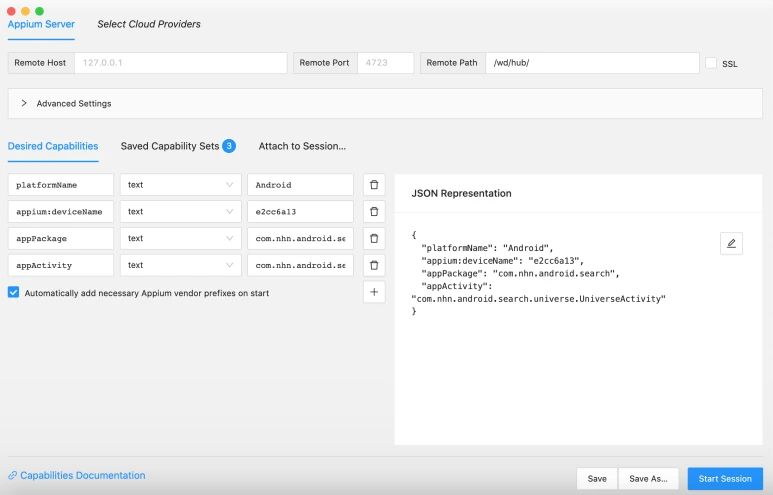
Task: Click the UniverseActivity JSON value line
Action: 538,299
